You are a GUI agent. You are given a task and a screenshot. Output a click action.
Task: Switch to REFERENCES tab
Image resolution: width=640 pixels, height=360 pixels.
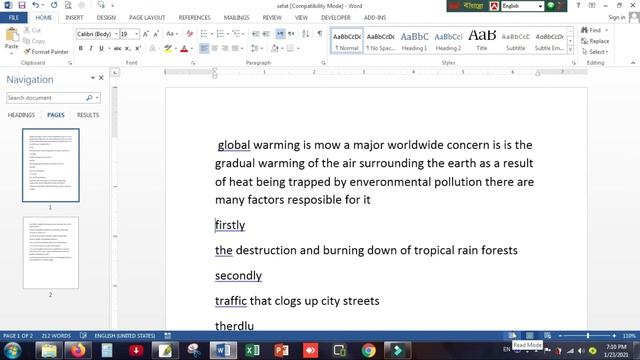(x=194, y=18)
